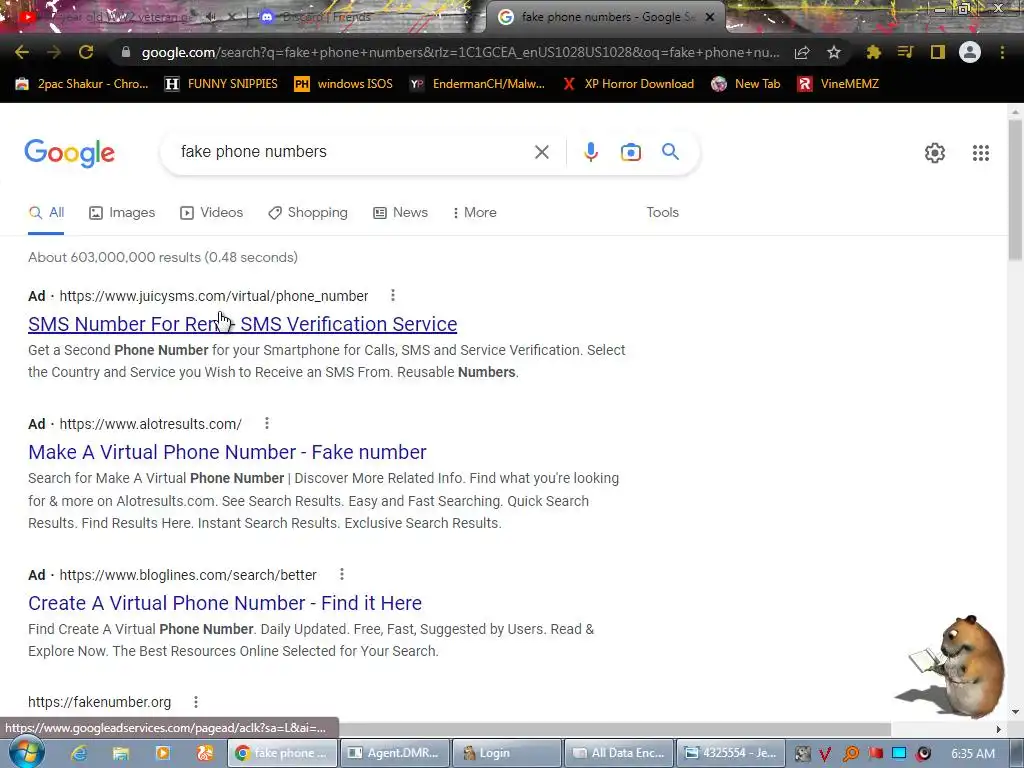Click the address bar URL
This screenshot has width=1024, height=768.
tap(460, 52)
